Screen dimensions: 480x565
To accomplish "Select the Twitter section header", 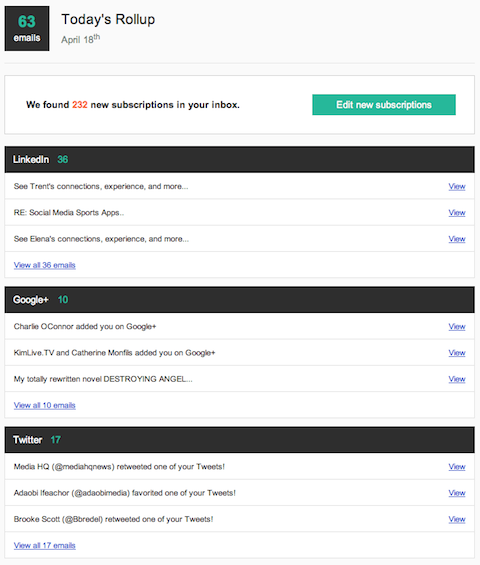I will tap(239, 440).
